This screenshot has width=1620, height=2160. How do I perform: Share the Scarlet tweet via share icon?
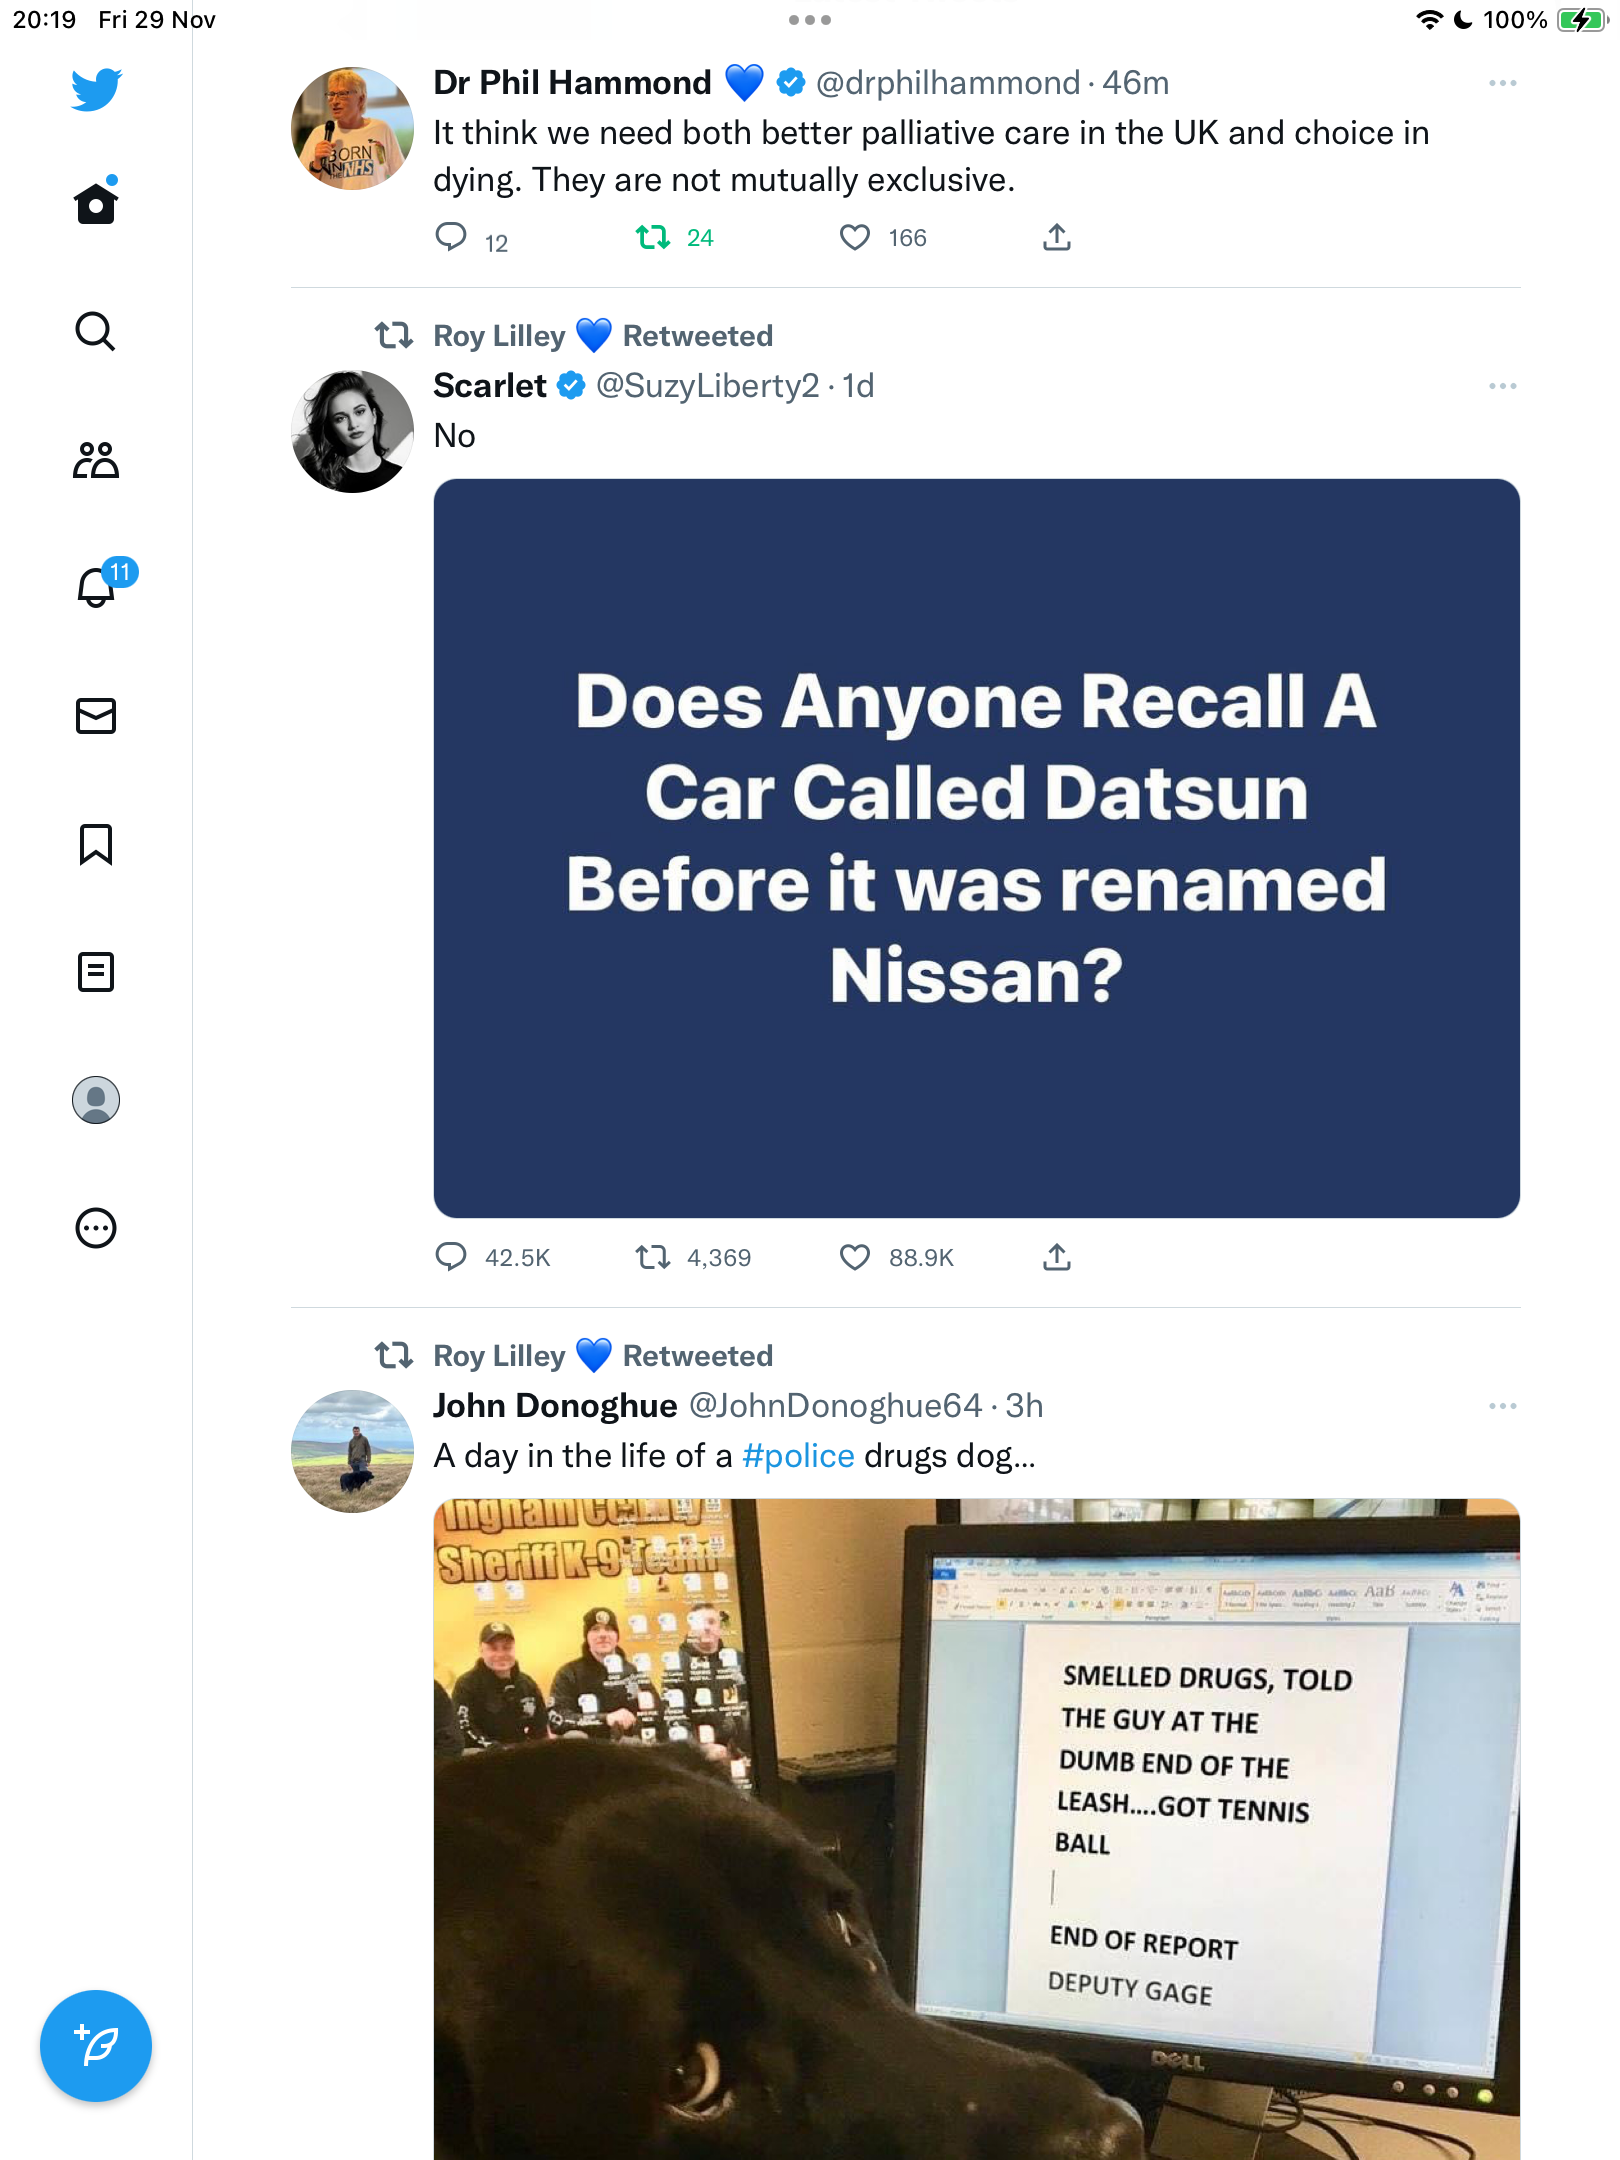point(1057,1257)
